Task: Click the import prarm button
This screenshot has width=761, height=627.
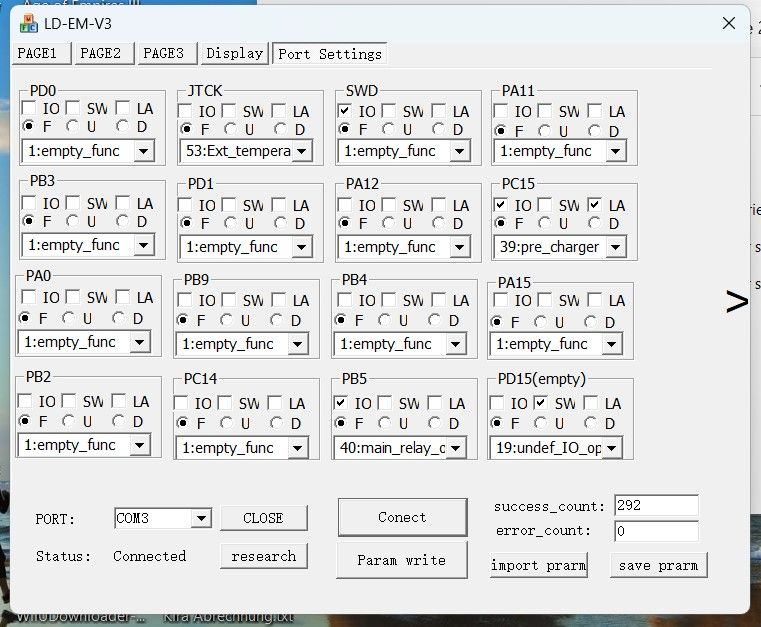Action: pos(538,565)
